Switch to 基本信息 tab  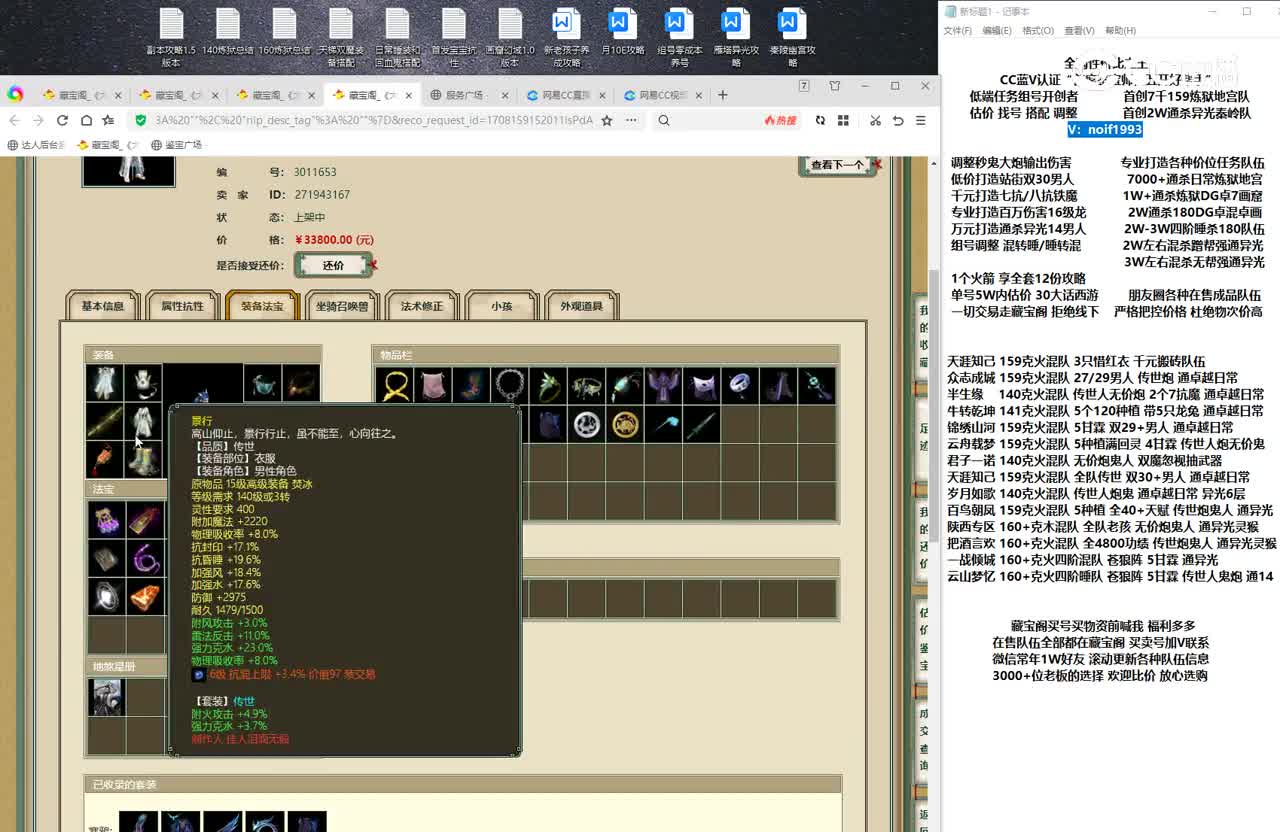tap(102, 306)
